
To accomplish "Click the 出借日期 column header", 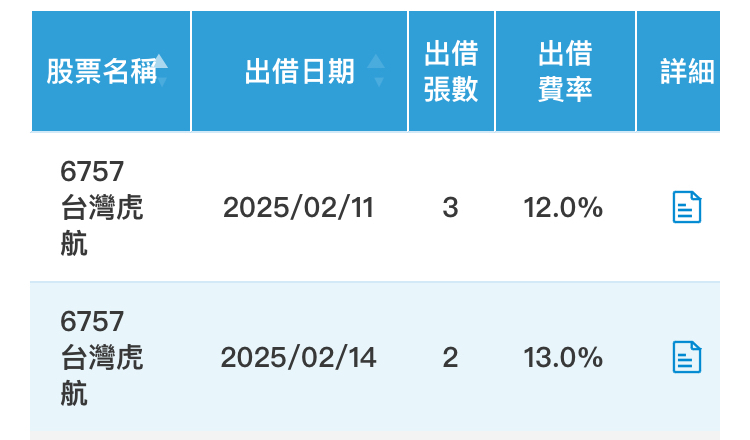I will point(299,72).
